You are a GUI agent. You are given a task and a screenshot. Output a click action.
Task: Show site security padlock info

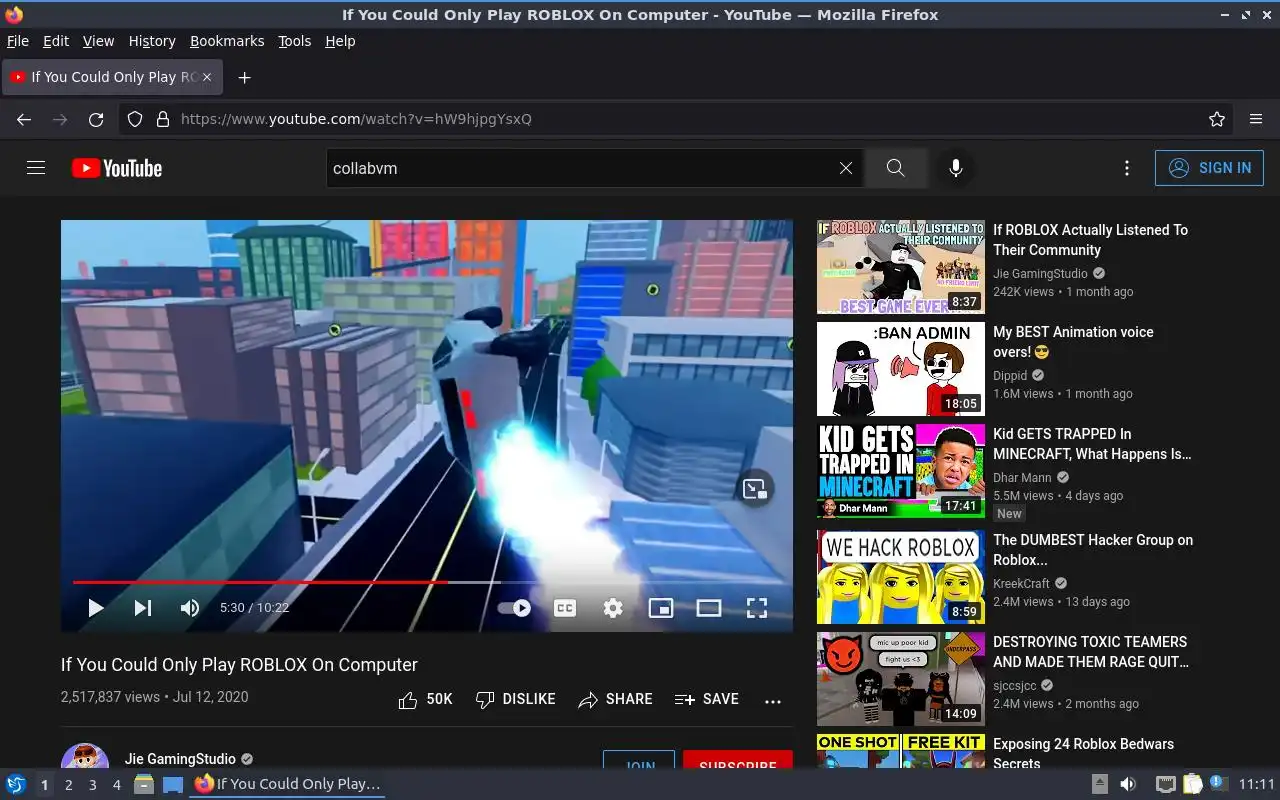[163, 119]
